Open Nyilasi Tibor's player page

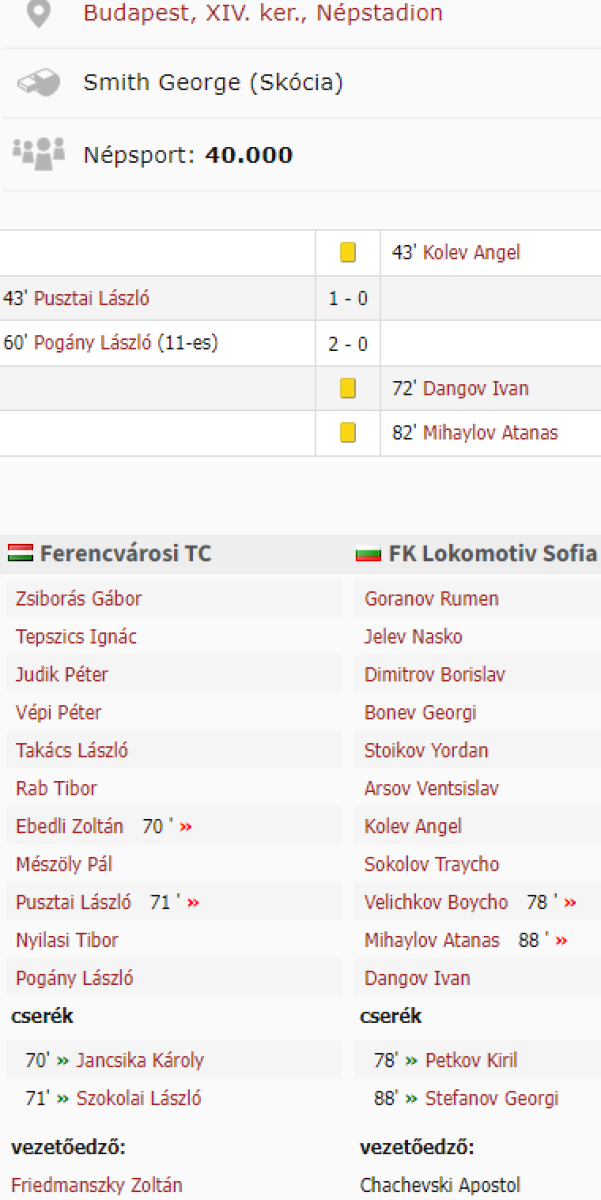[x=67, y=940]
